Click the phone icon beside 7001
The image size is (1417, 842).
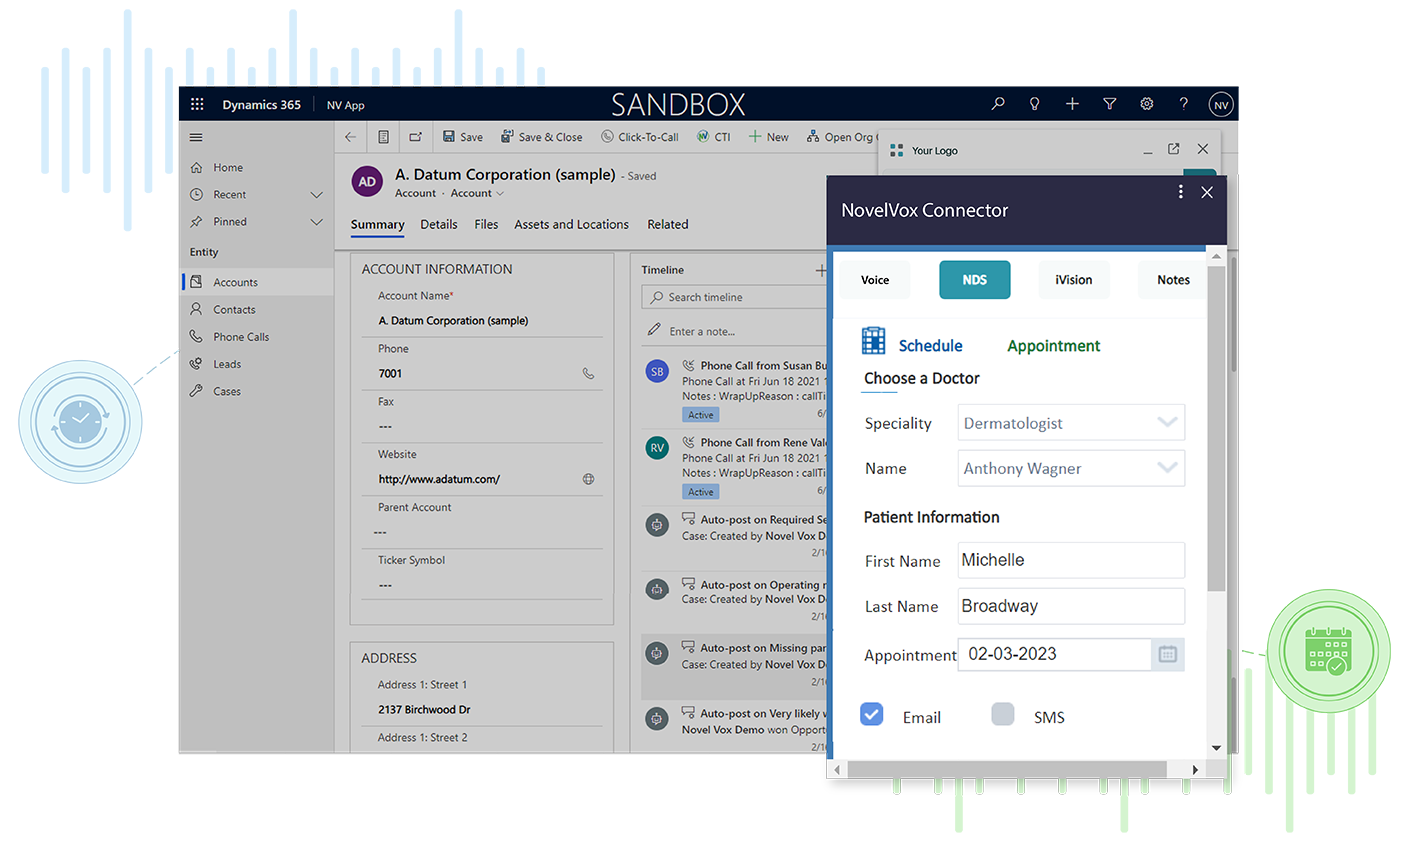(588, 374)
